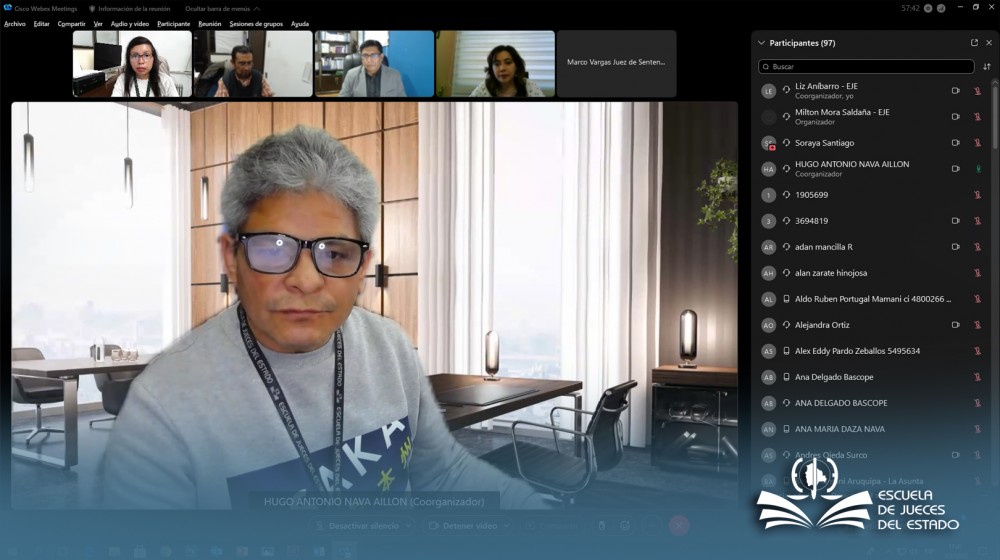The height and width of the screenshot is (560, 1000).
Task: Open the reactions emoji button
Action: [625, 526]
